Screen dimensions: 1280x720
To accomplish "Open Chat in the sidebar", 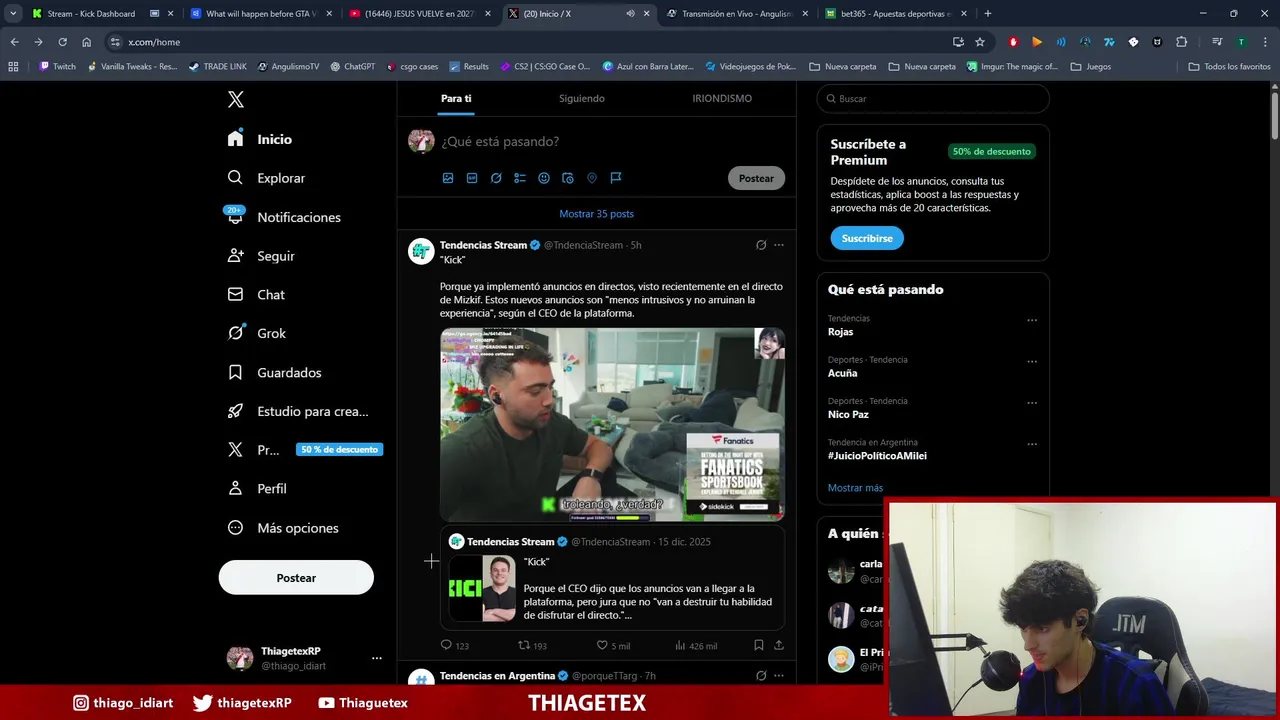I will (x=256, y=295).
